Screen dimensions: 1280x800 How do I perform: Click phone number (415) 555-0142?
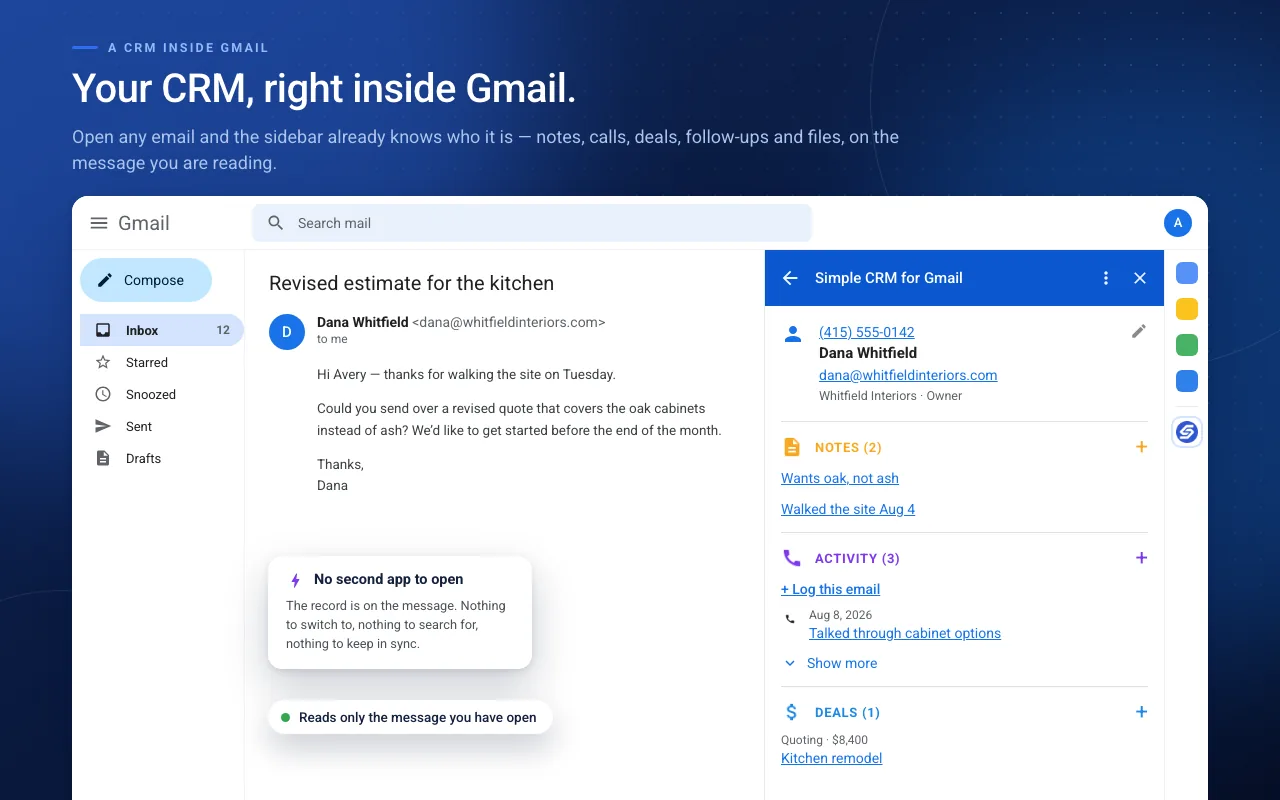click(x=867, y=332)
